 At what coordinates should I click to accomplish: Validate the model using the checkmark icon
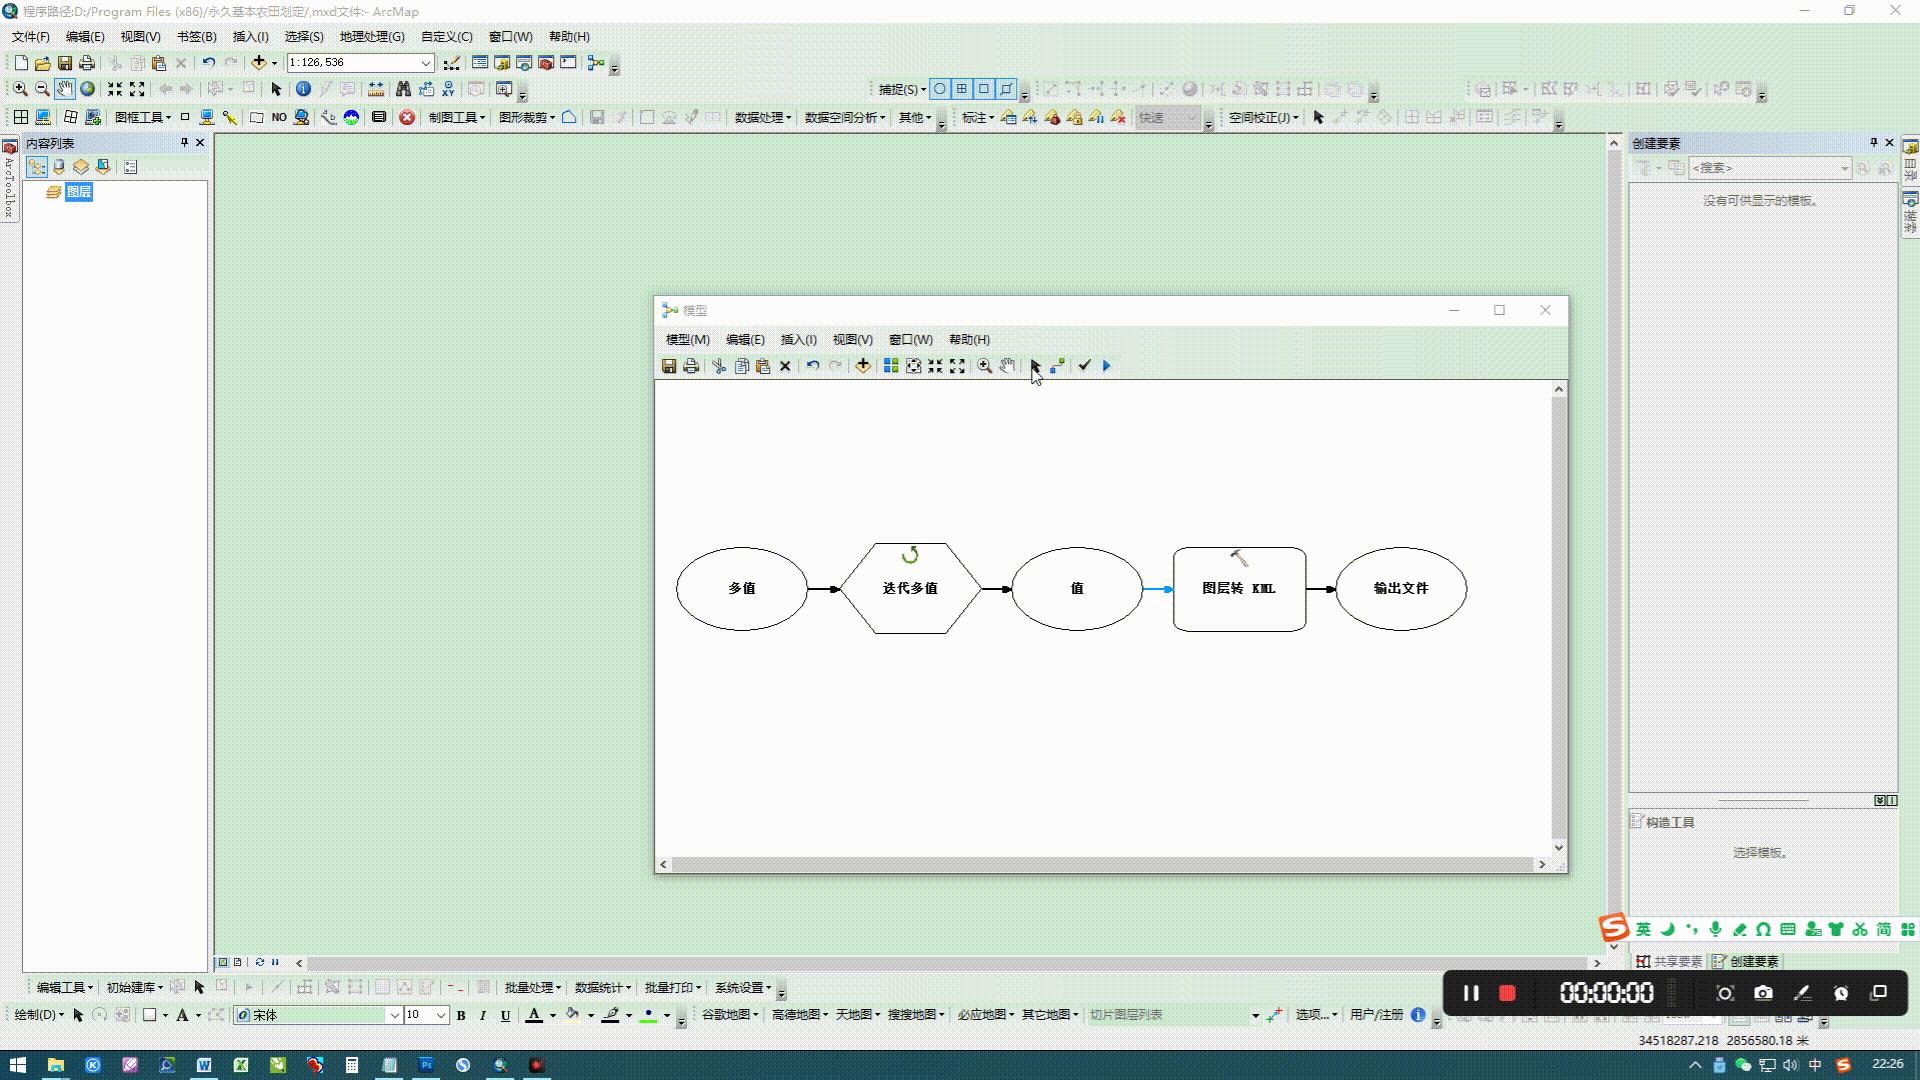(1086, 365)
